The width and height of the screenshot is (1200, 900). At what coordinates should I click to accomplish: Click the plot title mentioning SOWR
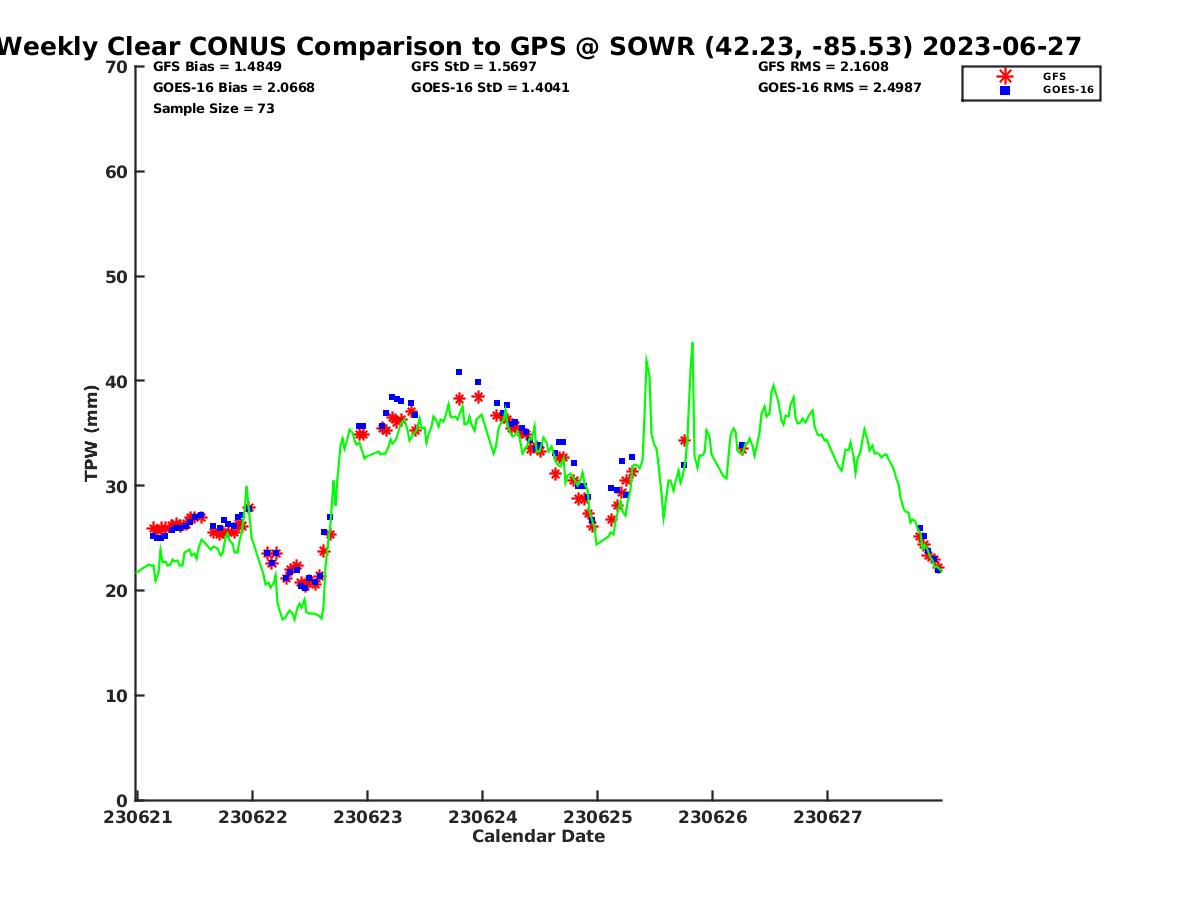tap(540, 46)
